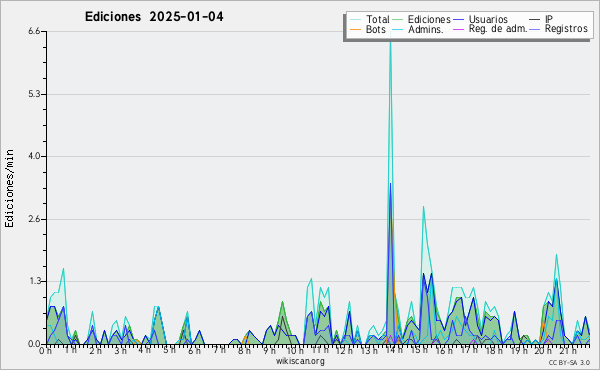Click the Total peak just after 15 h

[423, 207]
